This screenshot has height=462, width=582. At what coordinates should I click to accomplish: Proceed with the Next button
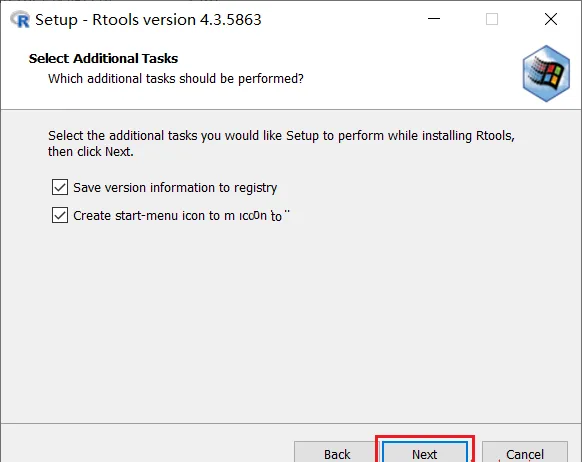click(425, 453)
